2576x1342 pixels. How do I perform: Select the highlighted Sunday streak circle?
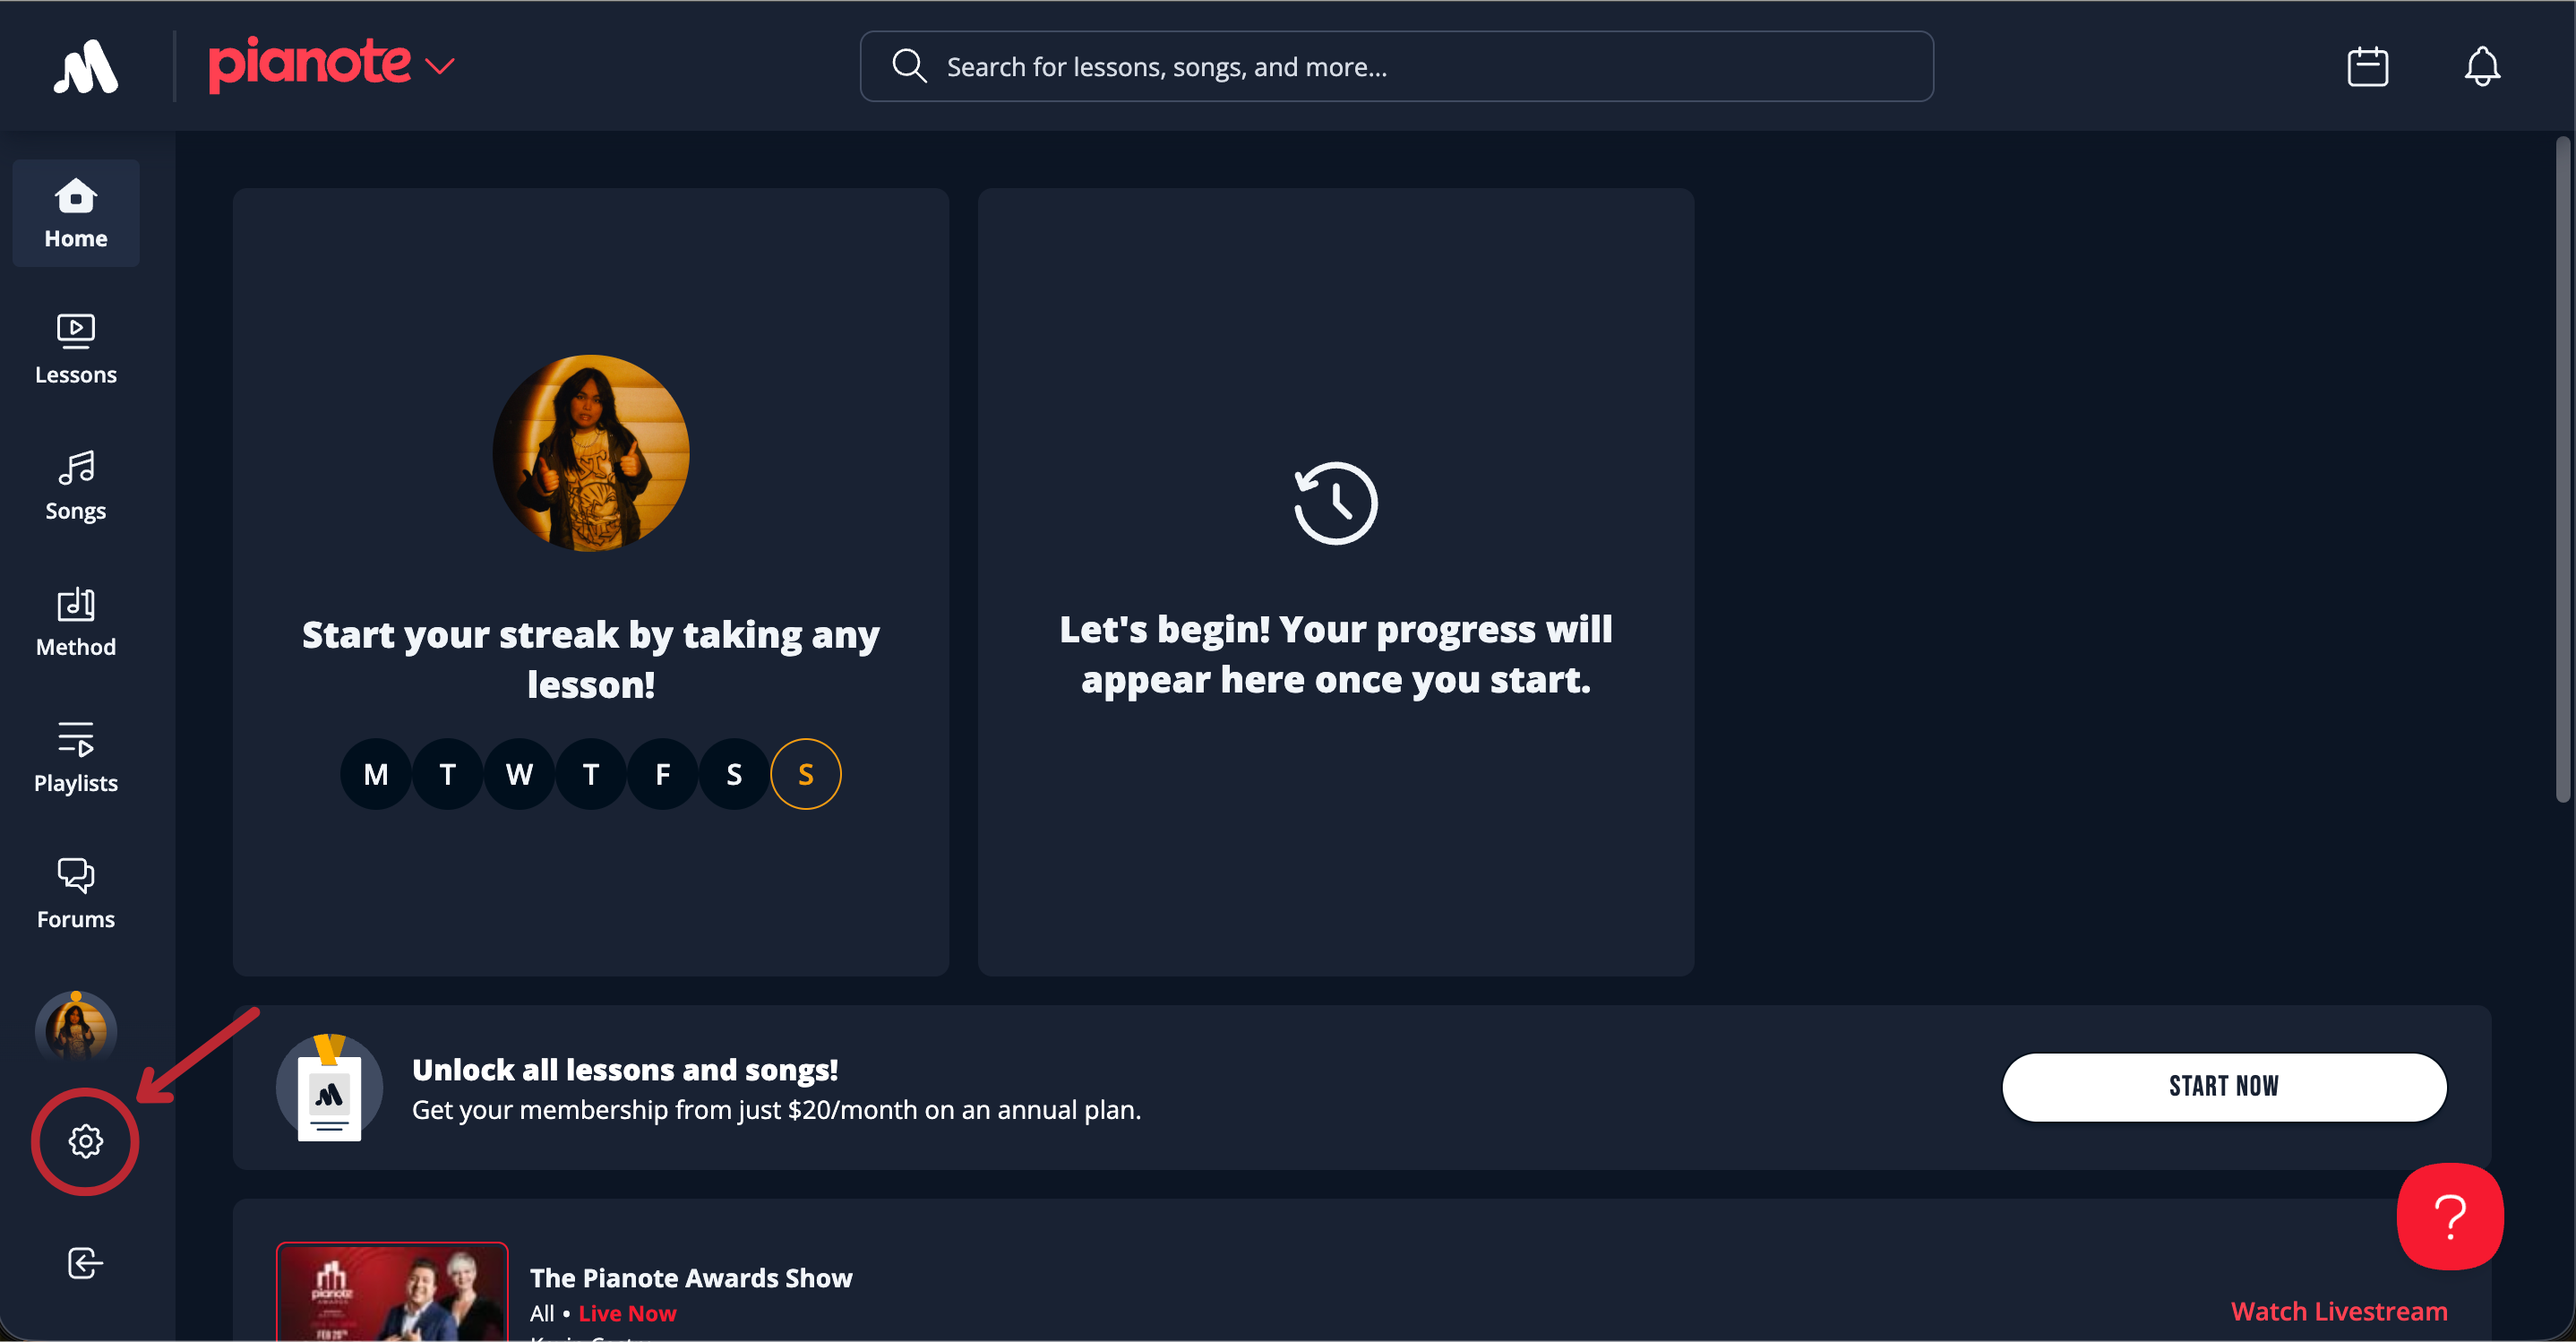coord(805,774)
